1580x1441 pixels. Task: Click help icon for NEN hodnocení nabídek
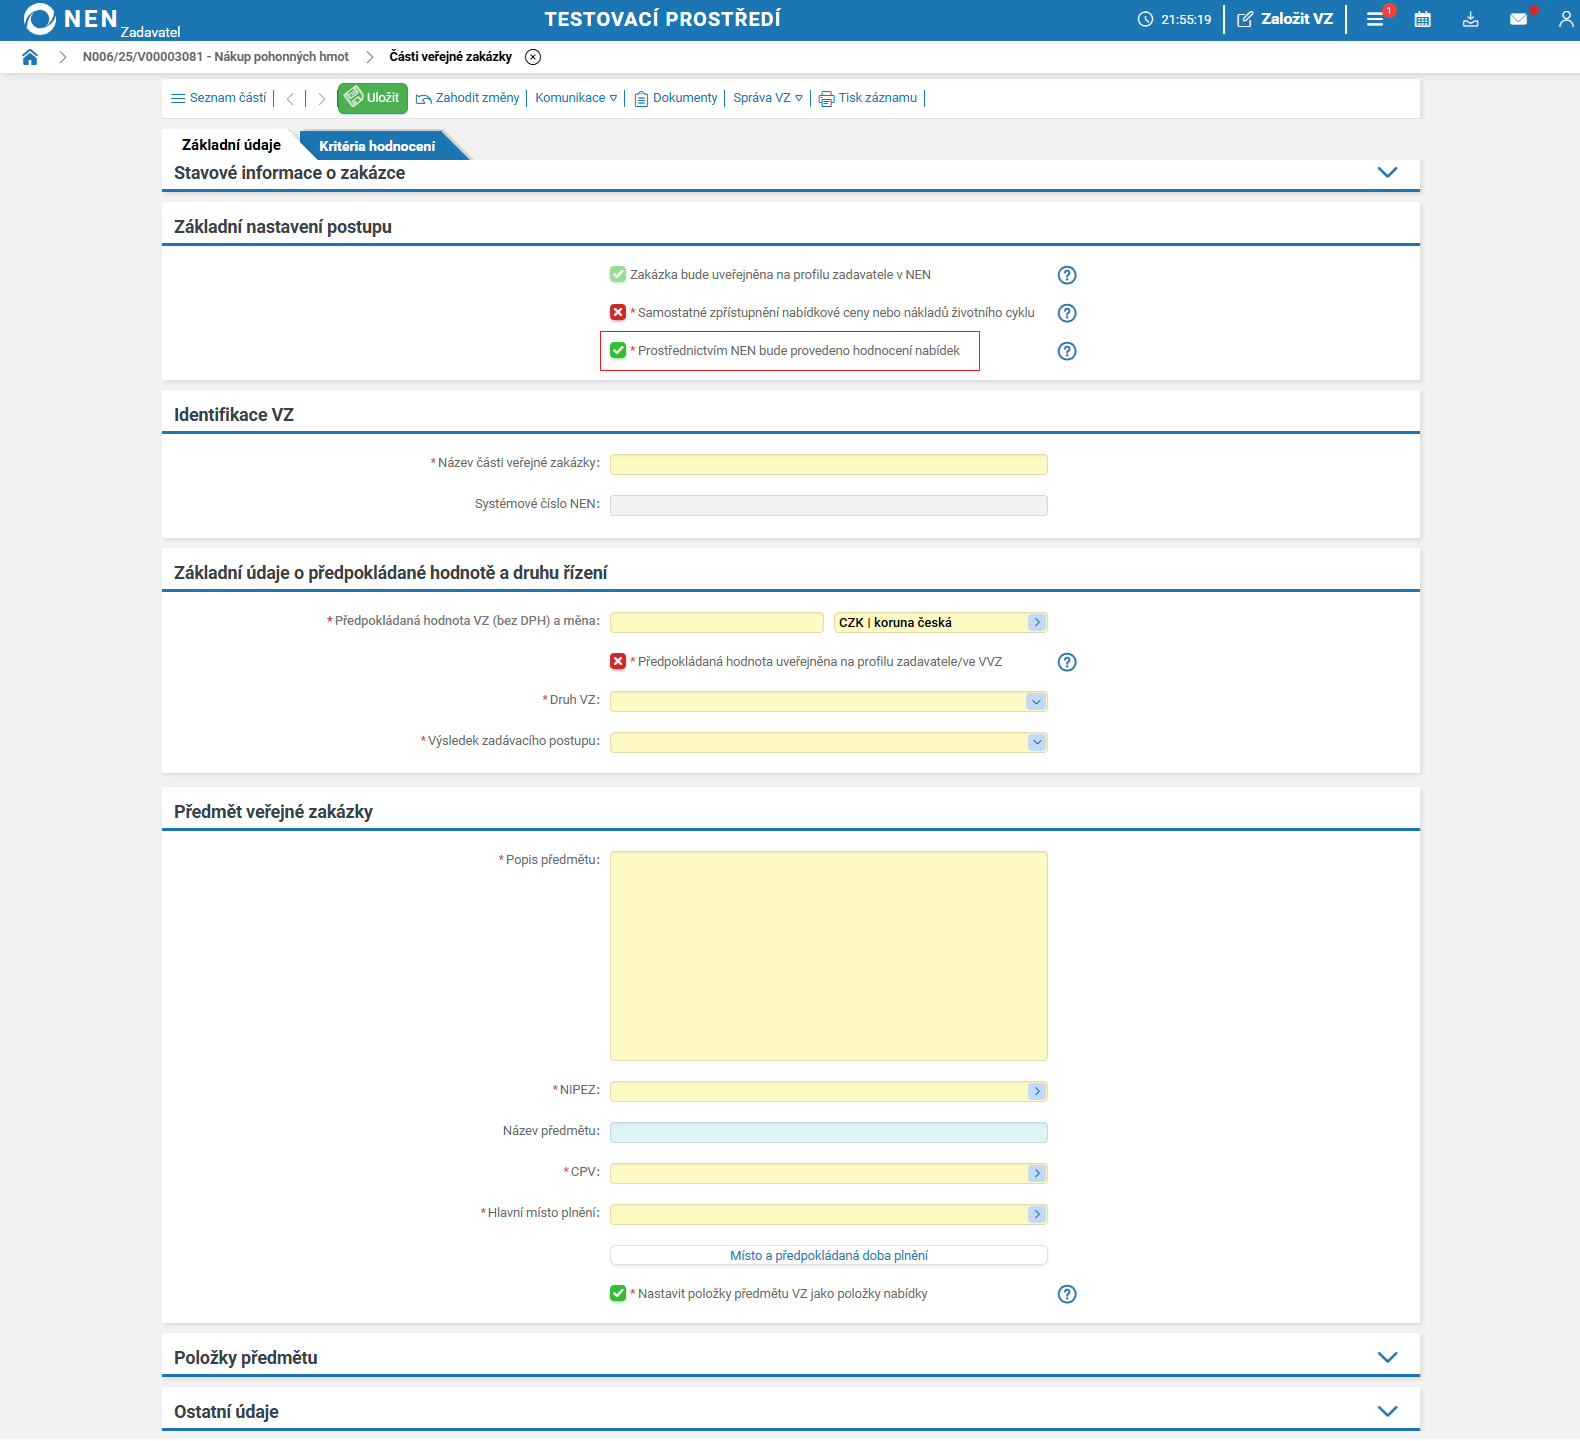tap(1067, 351)
